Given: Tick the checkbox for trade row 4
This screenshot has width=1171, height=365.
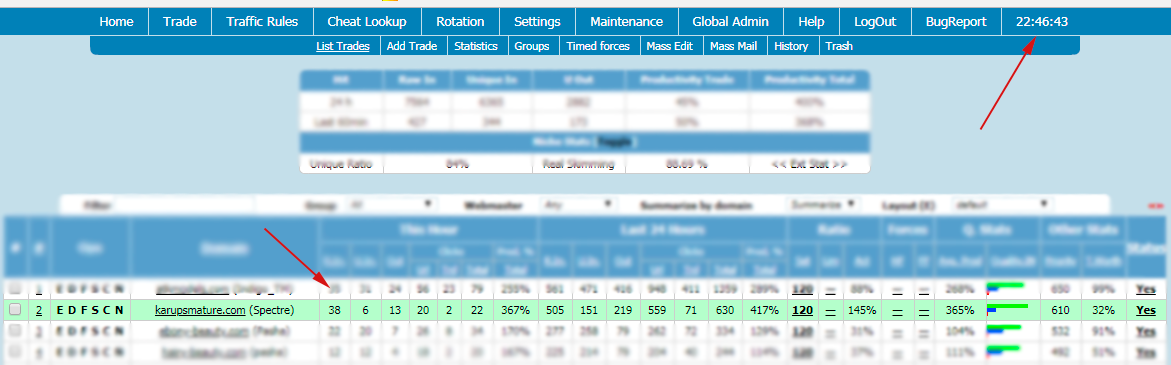Looking at the screenshot, I should click(15, 352).
